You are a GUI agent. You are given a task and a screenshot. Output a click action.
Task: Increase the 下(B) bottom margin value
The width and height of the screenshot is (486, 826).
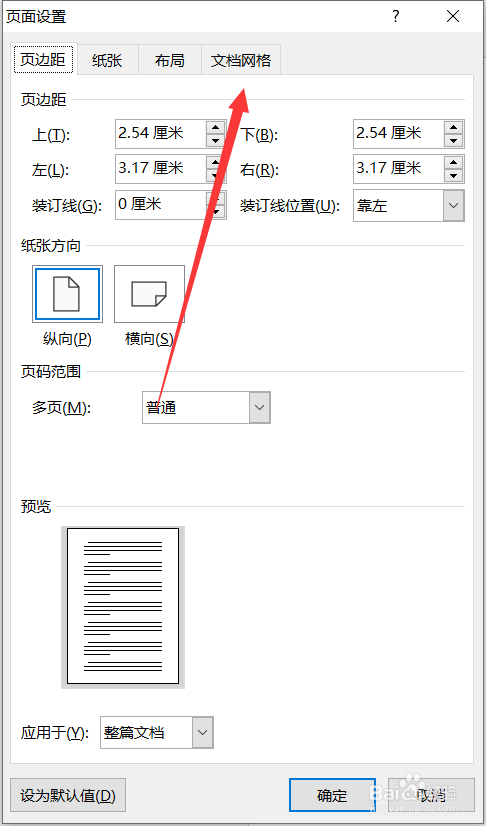point(454,127)
